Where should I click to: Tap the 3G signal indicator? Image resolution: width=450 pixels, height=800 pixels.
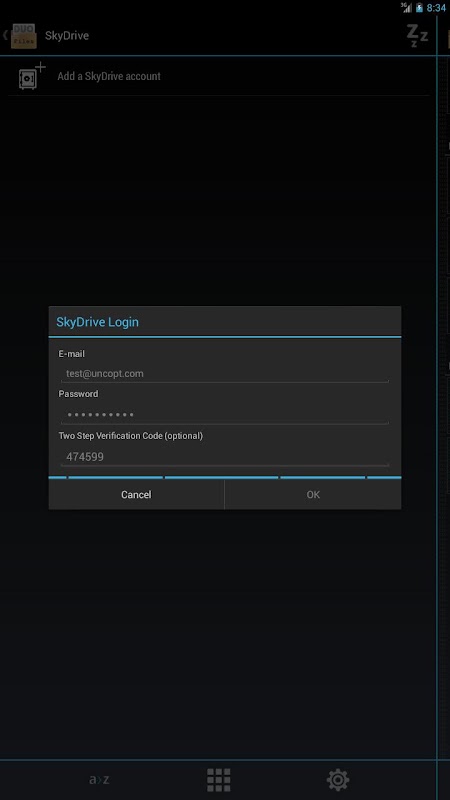(406, 7)
